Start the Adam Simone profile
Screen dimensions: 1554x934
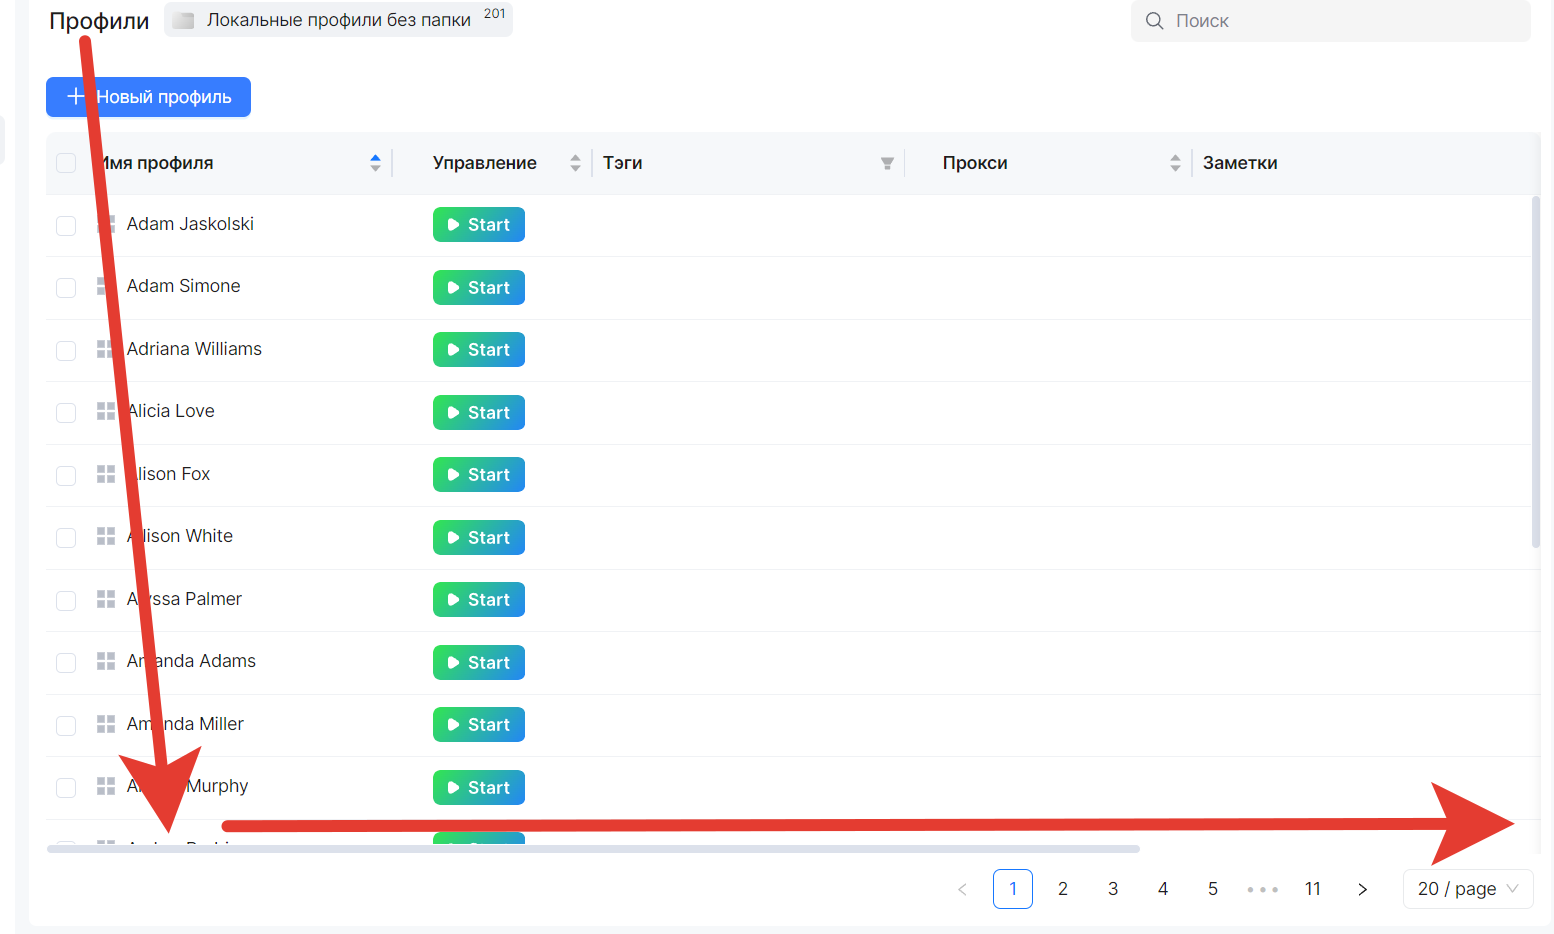point(478,288)
